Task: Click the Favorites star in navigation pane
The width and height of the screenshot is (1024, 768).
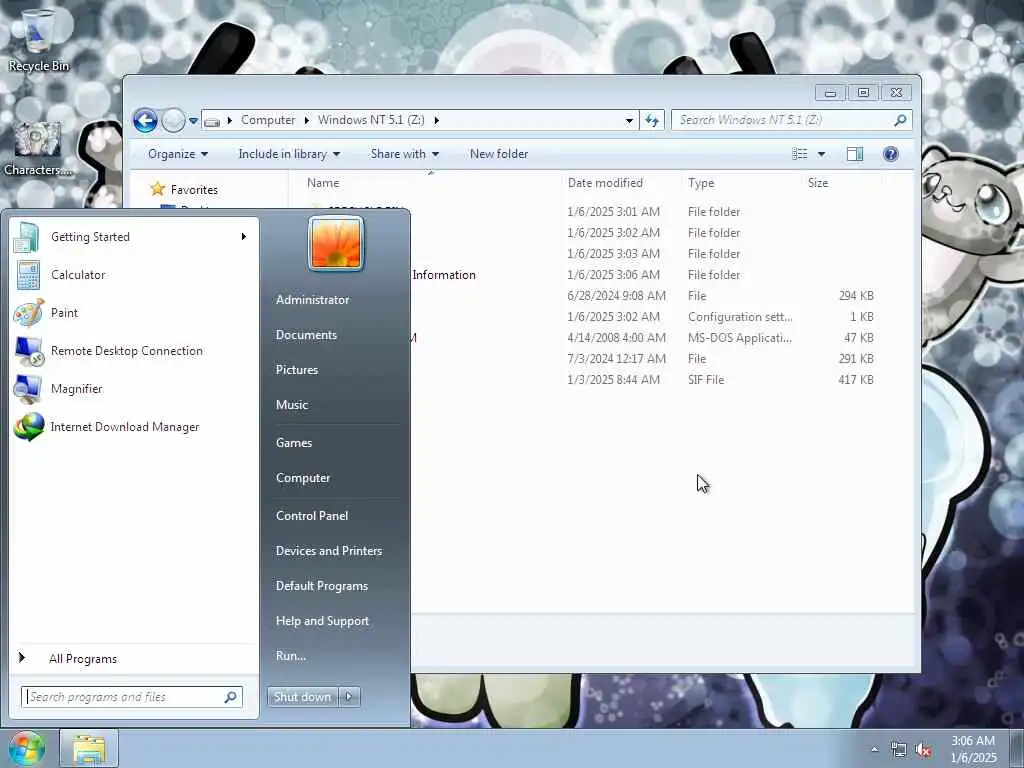Action: tap(157, 189)
